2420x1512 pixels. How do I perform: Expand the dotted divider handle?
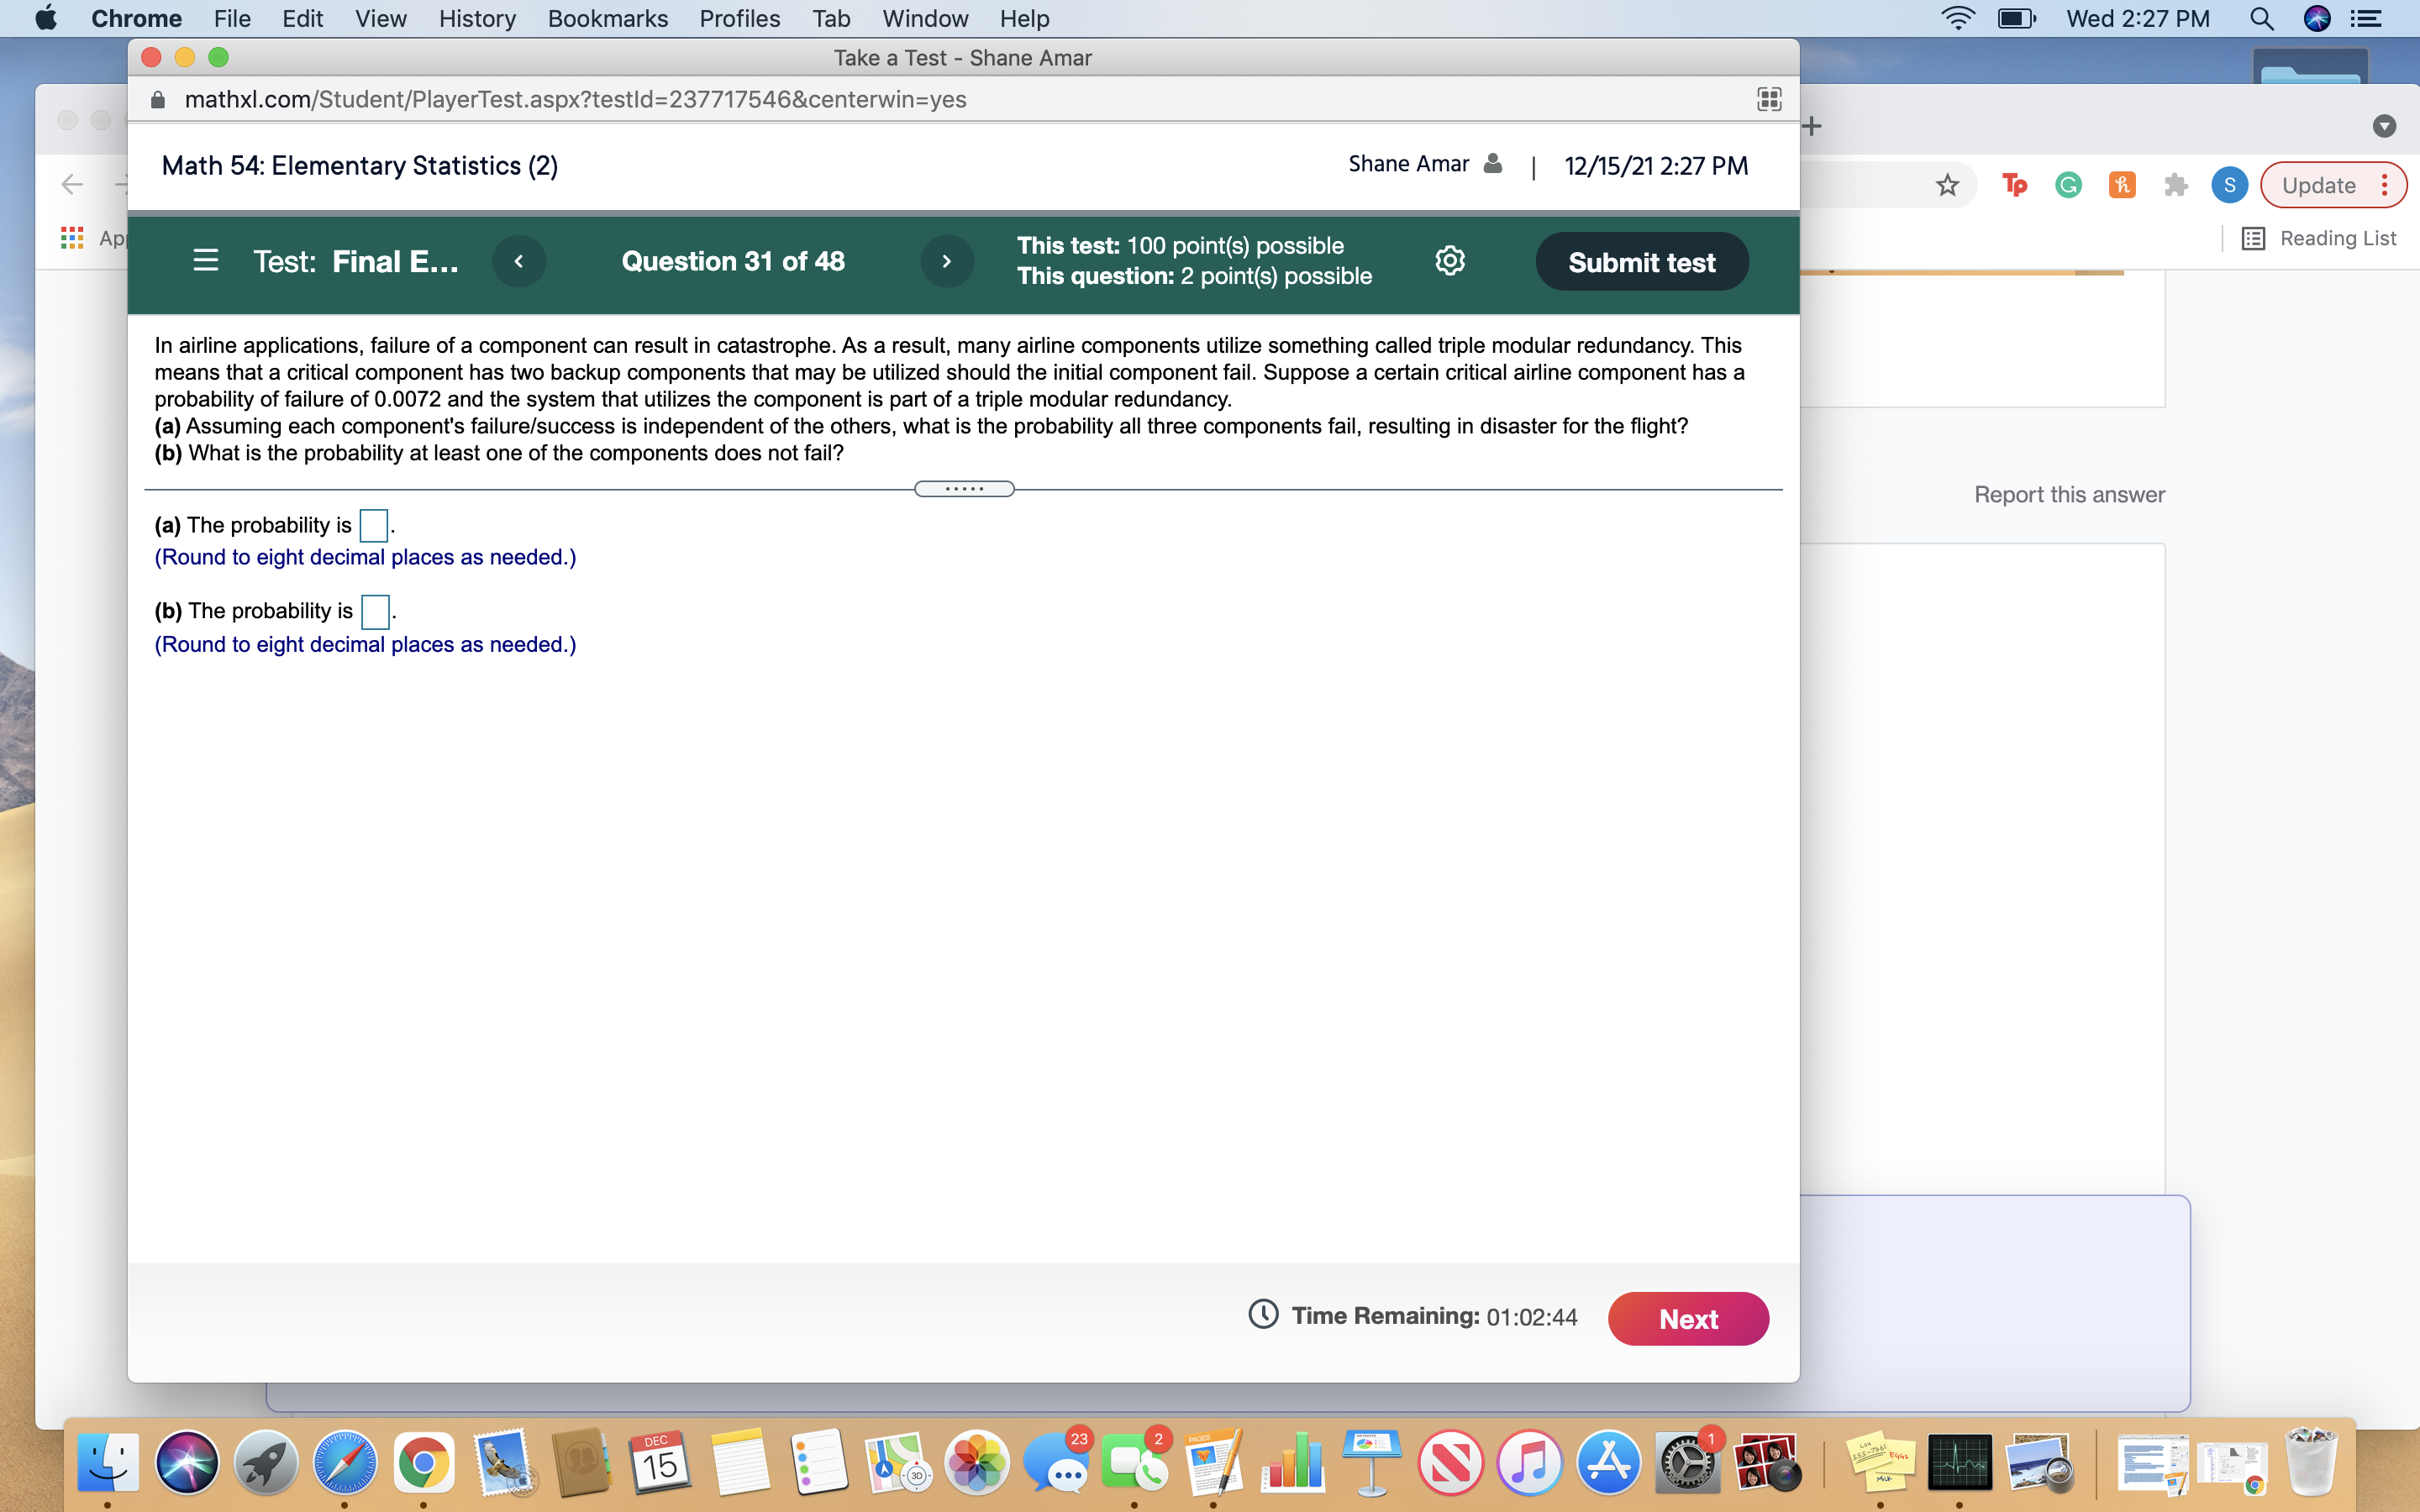click(x=964, y=489)
